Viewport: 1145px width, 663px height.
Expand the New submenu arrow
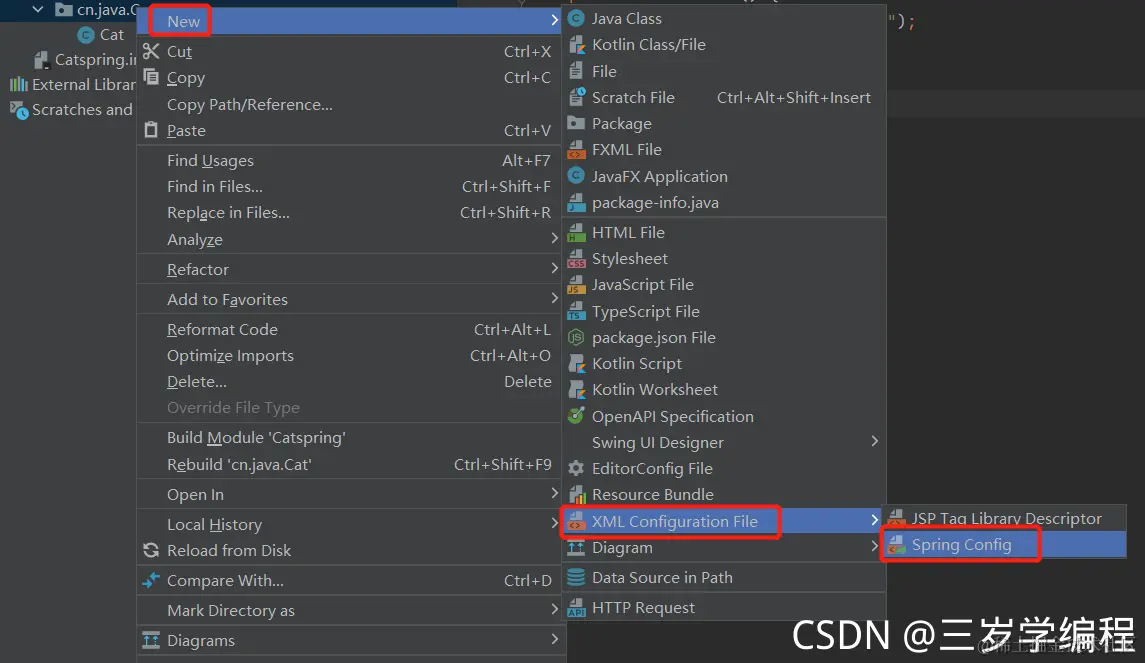[x=554, y=21]
